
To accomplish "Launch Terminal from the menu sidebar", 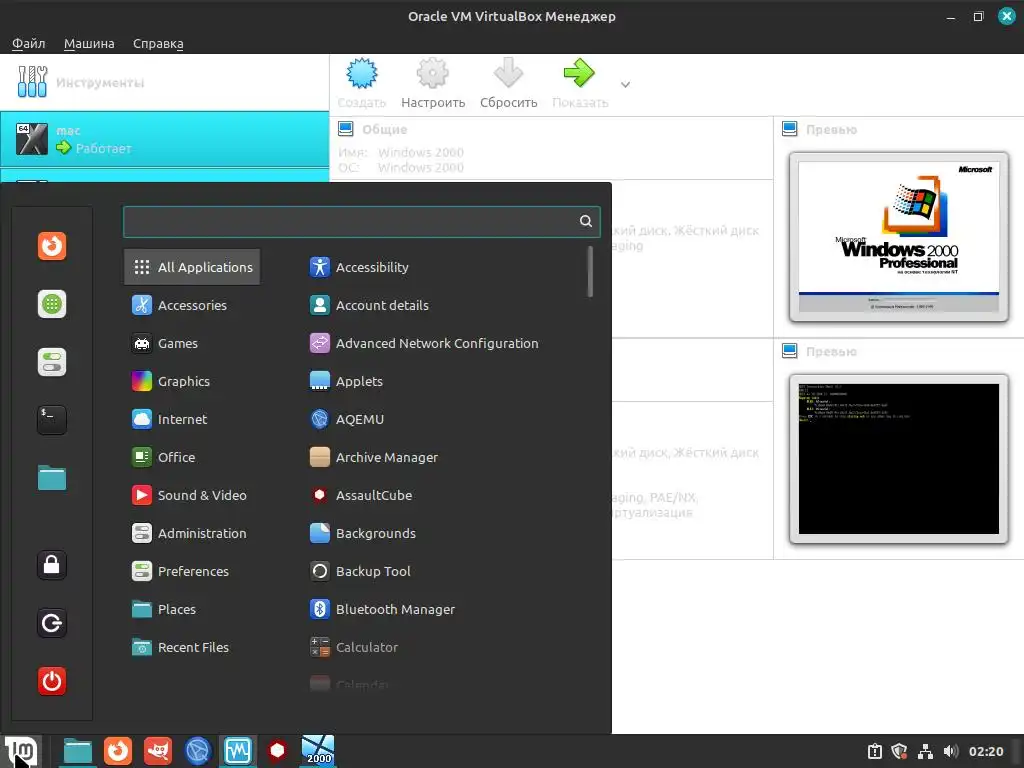I will [x=52, y=420].
